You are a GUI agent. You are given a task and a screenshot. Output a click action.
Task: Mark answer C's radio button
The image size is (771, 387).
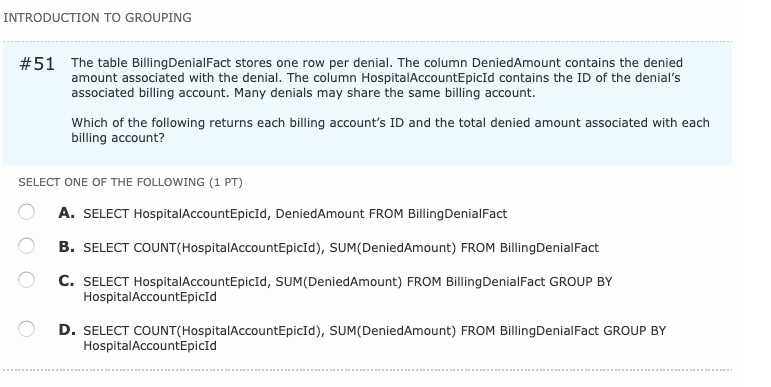[x=27, y=280]
